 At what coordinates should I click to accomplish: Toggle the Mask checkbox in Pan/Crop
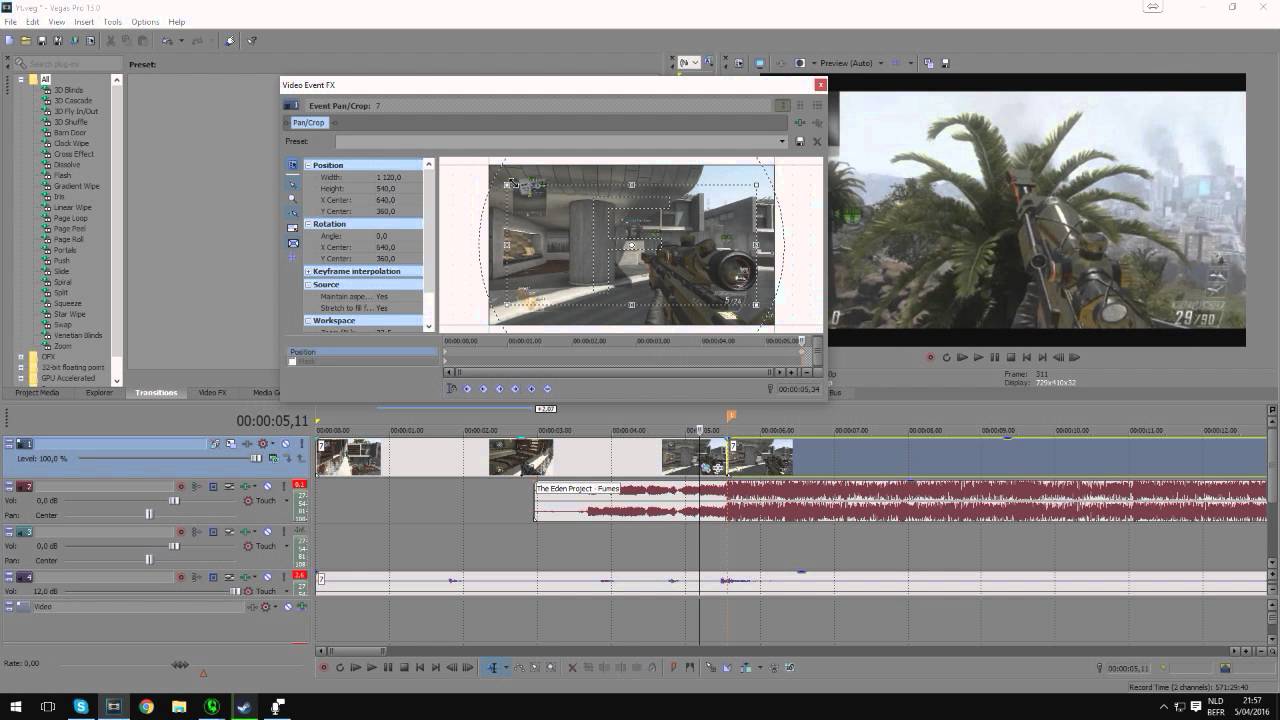(x=293, y=362)
